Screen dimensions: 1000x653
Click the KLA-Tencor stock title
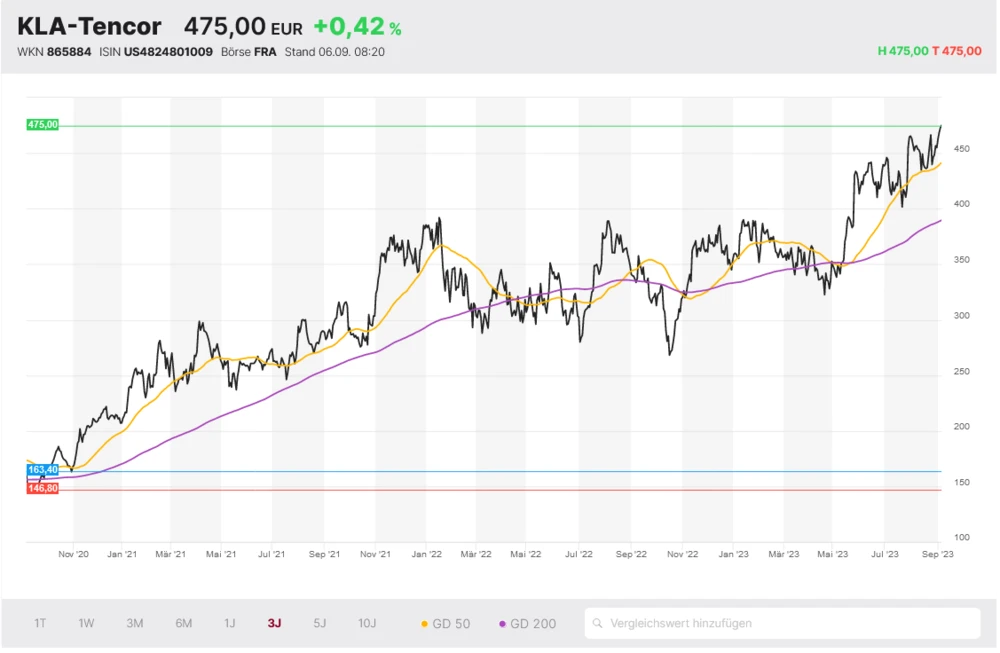[x=90, y=27]
